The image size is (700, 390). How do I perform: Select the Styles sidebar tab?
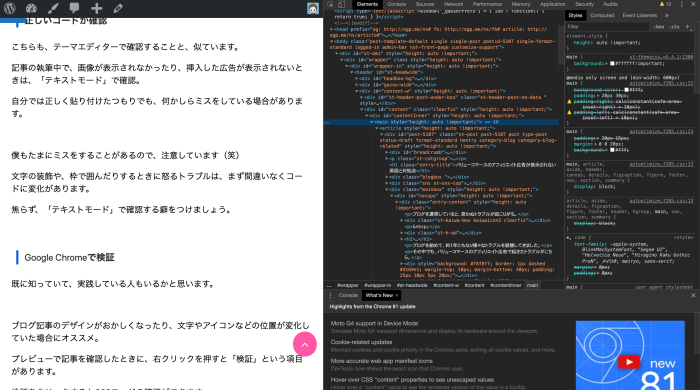[x=575, y=15]
